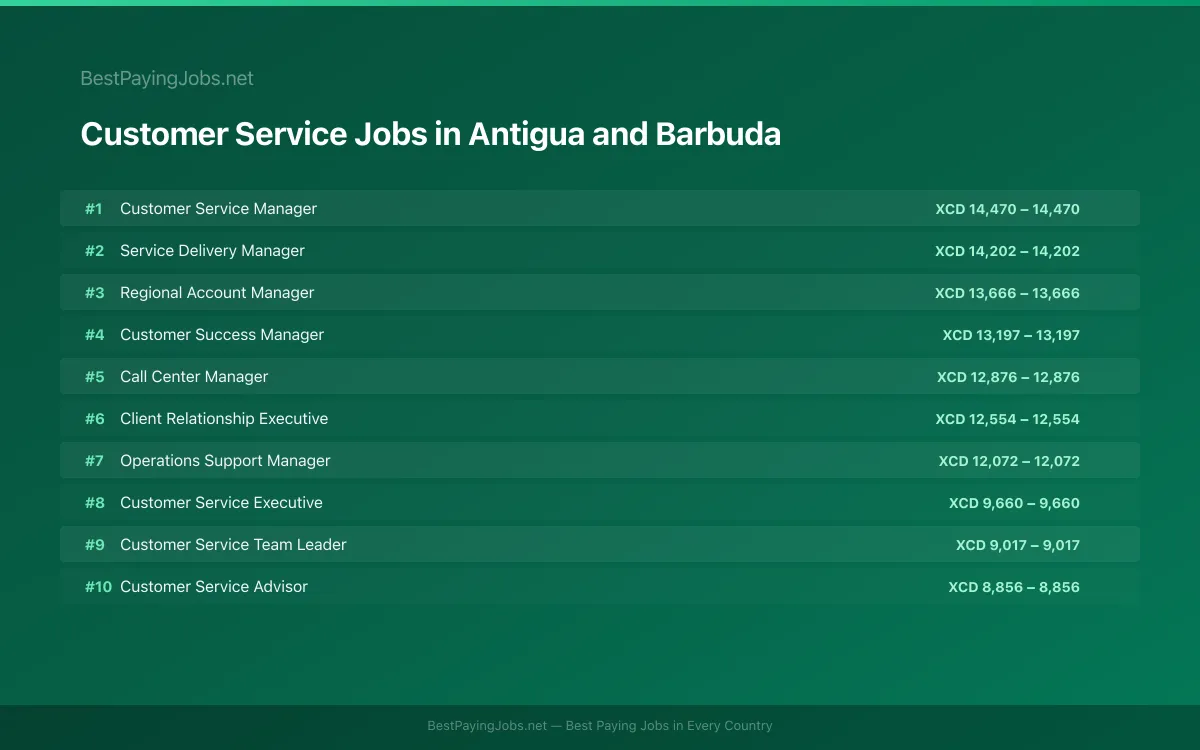Click the BestPayingJobs.net site name at top

pos(167,78)
